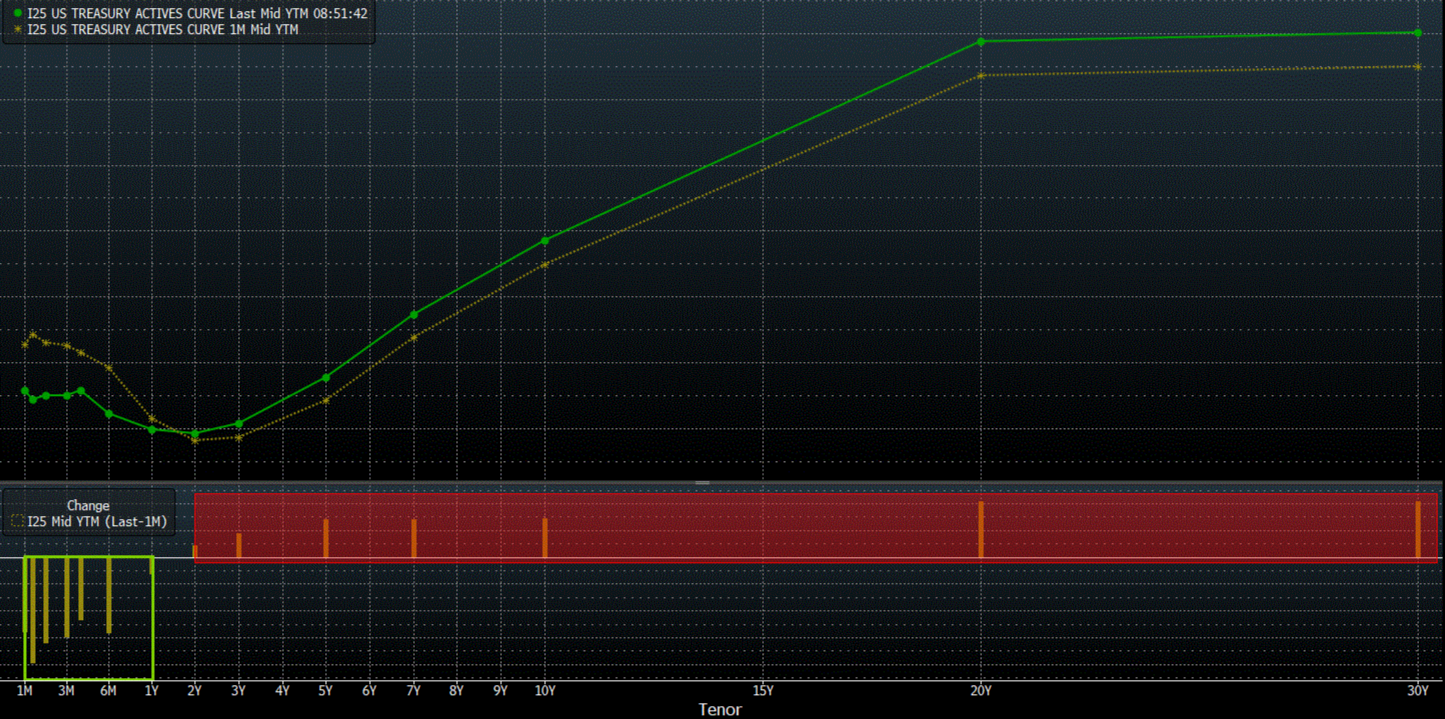Select the green 10Y data point marker
The width and height of the screenshot is (1445, 719).
click(545, 241)
